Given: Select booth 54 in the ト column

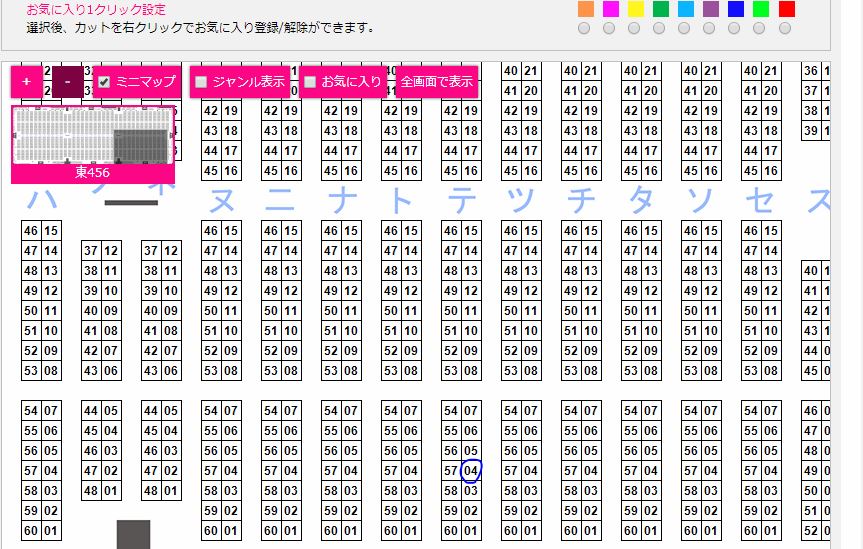Looking at the screenshot, I should tap(391, 411).
